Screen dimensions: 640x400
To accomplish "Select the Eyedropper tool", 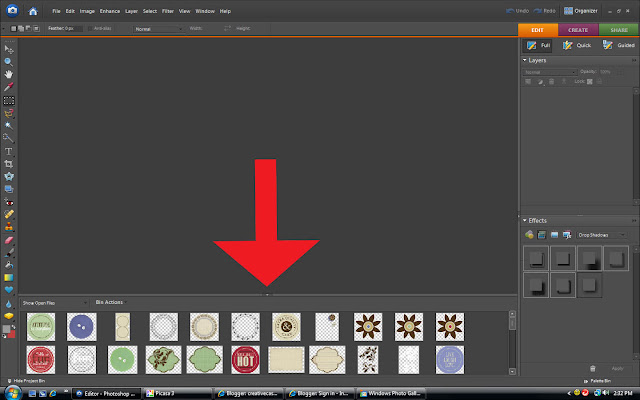I will [x=9, y=87].
